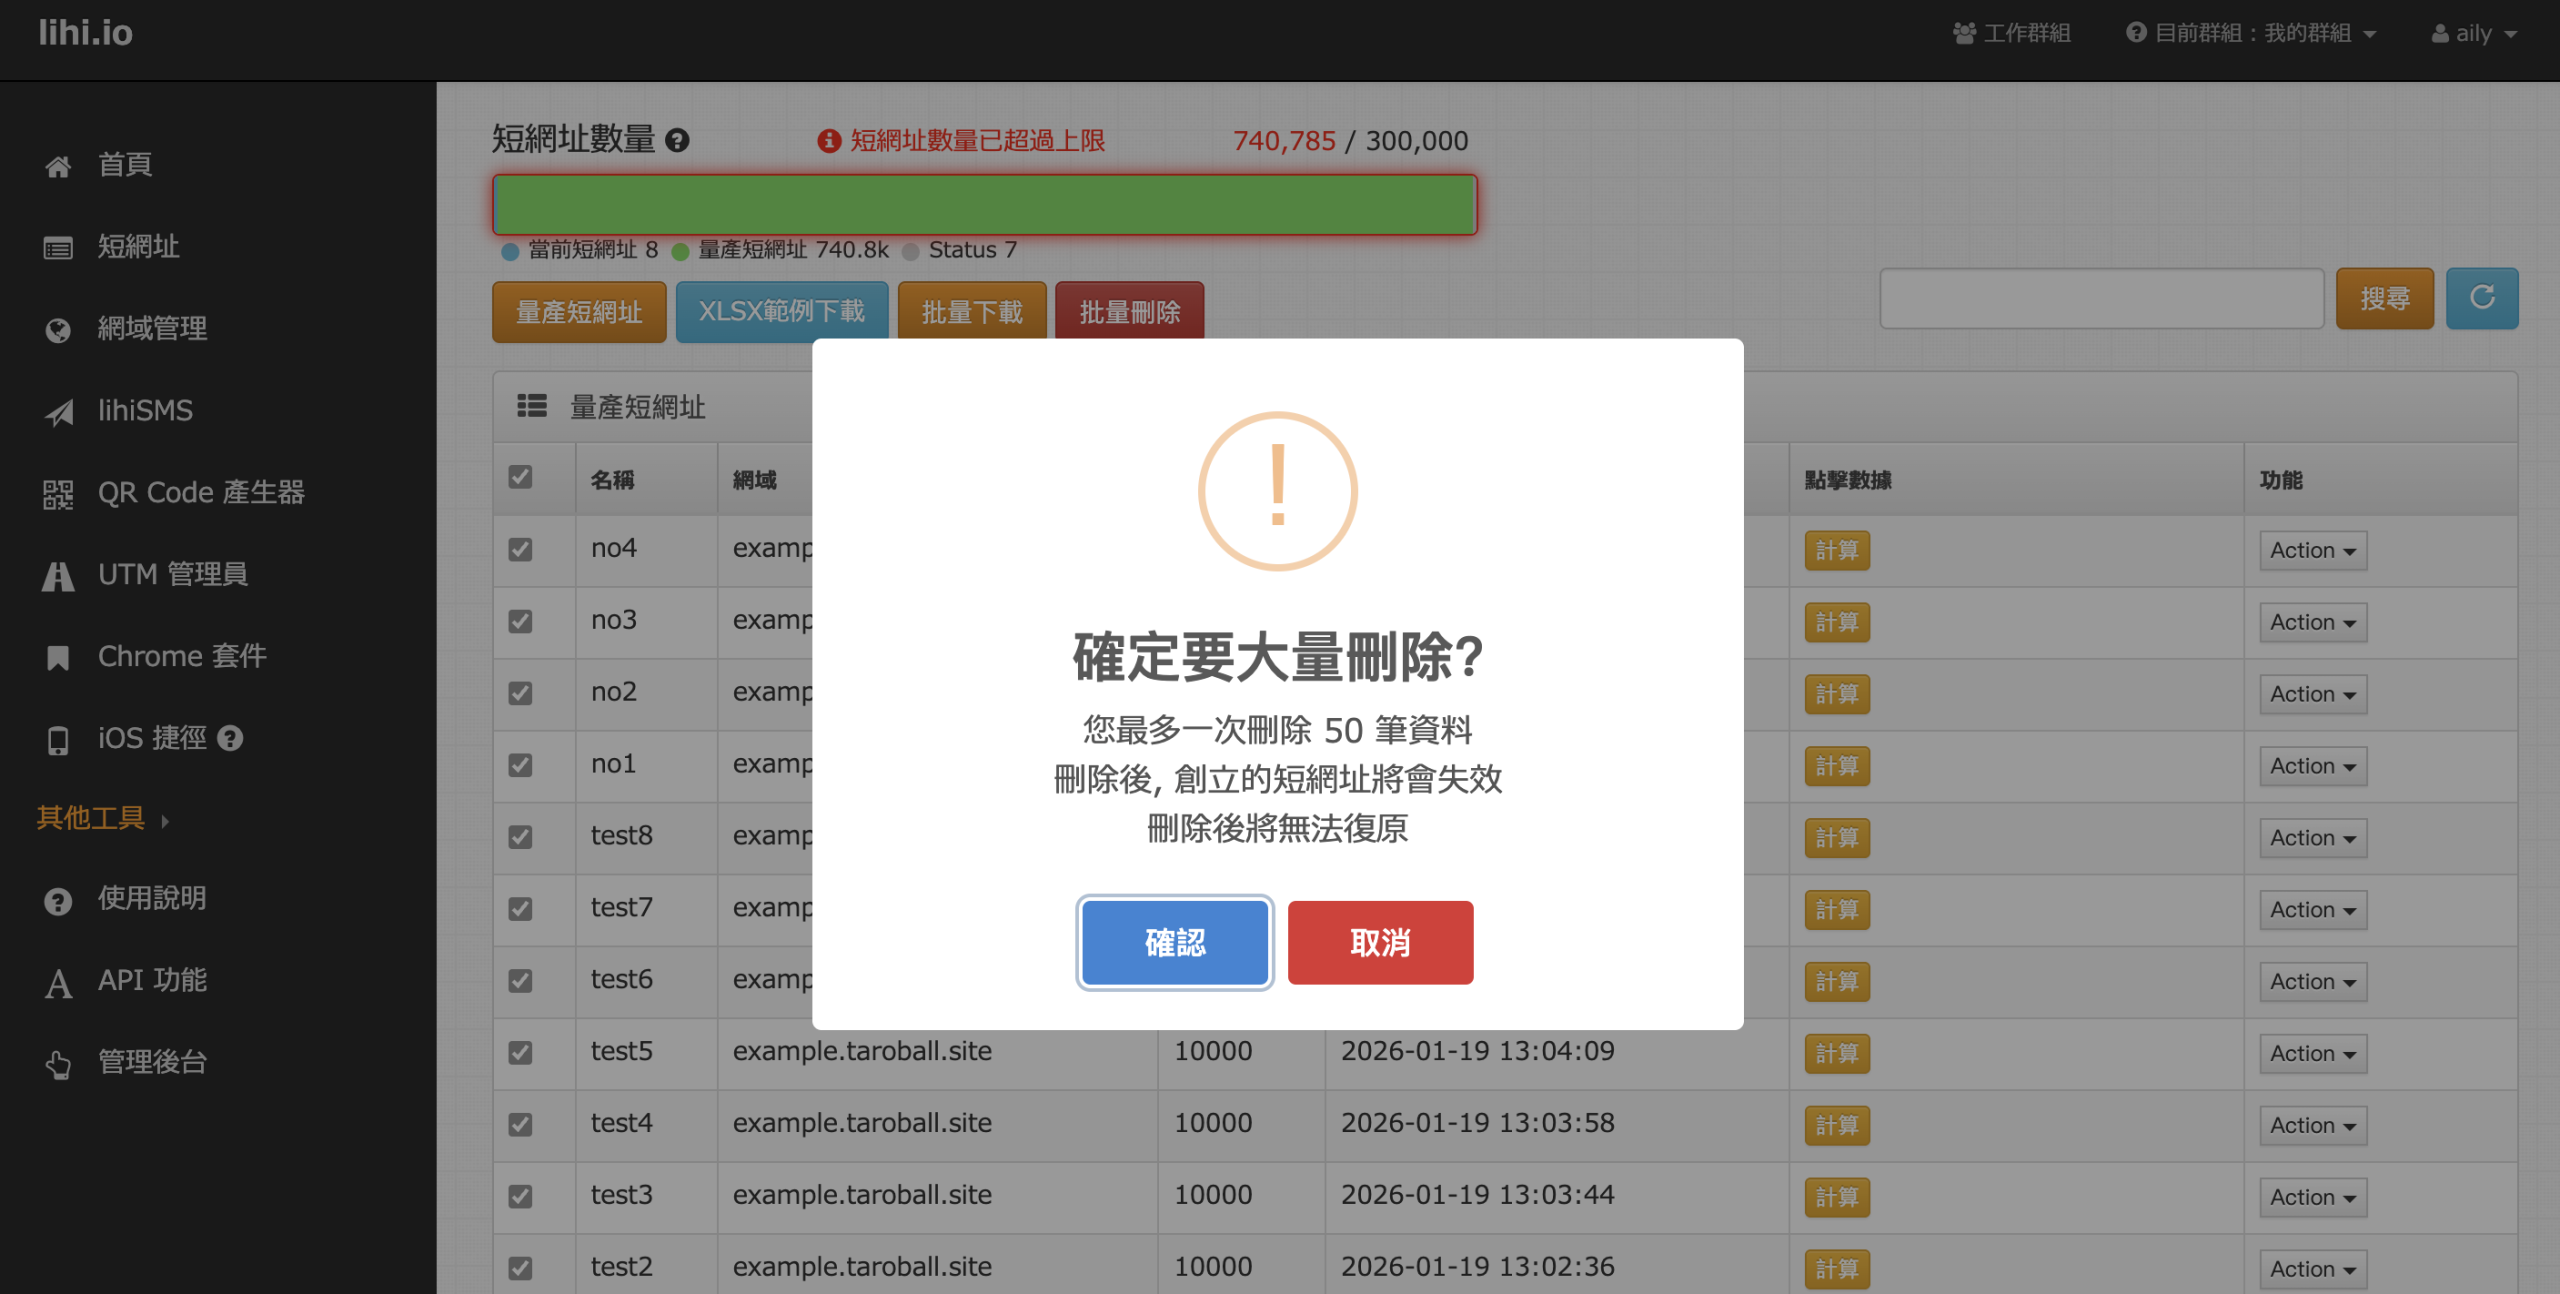Click the QR Code 產生器 icon

click(58, 494)
